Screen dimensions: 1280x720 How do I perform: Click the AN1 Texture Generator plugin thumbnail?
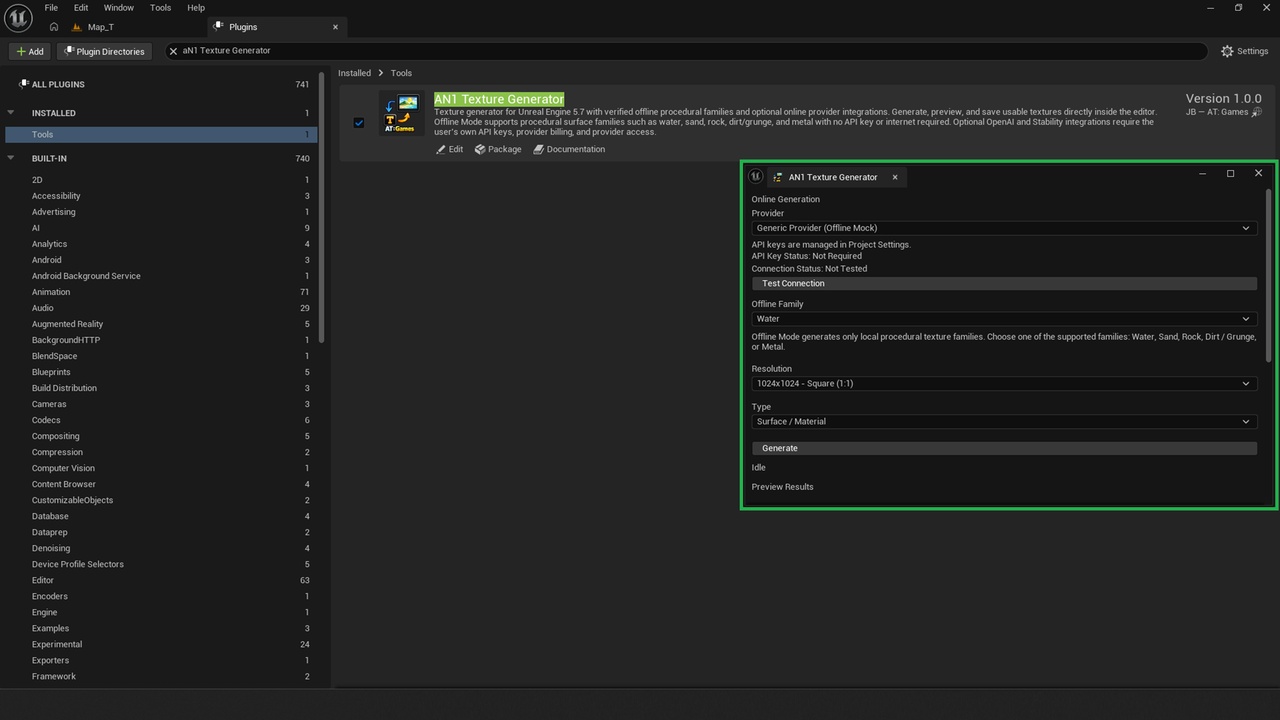pyautogui.click(x=401, y=113)
